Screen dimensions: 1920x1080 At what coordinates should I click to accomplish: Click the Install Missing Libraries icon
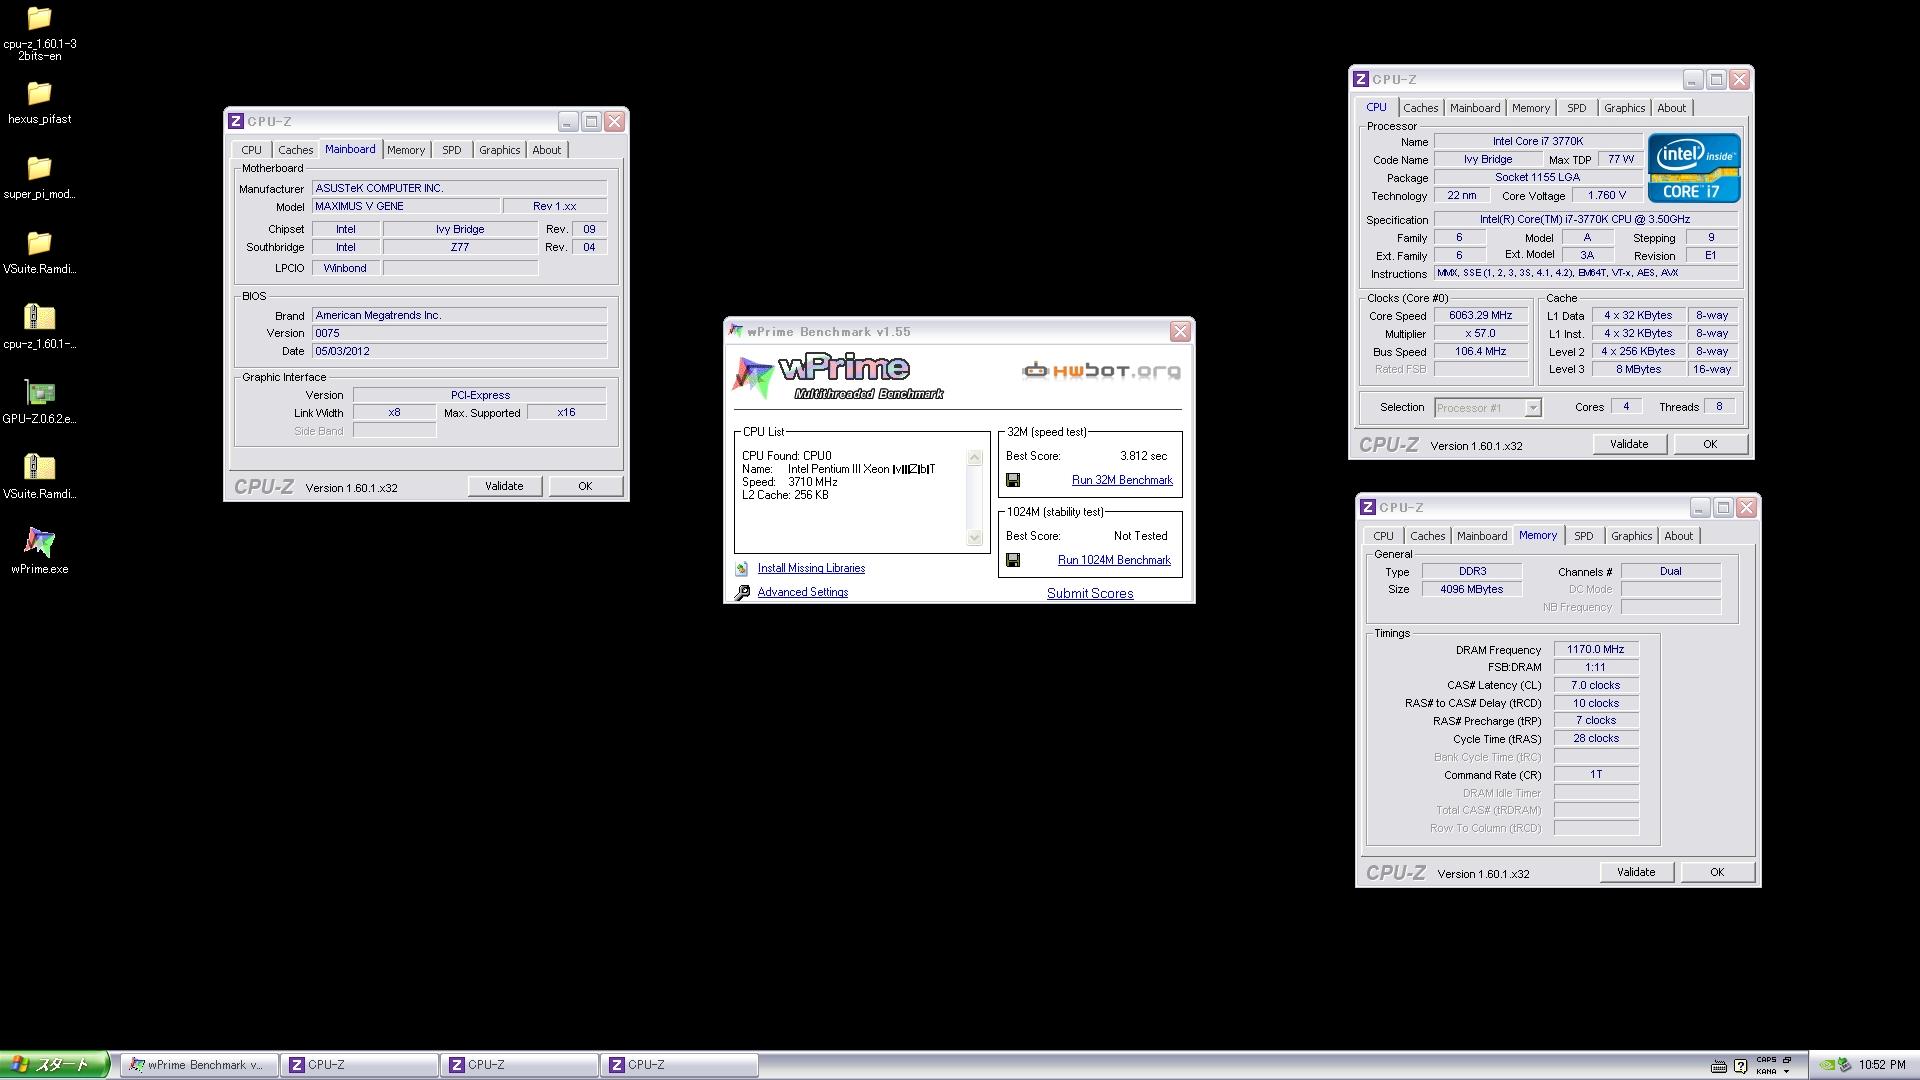(x=742, y=568)
